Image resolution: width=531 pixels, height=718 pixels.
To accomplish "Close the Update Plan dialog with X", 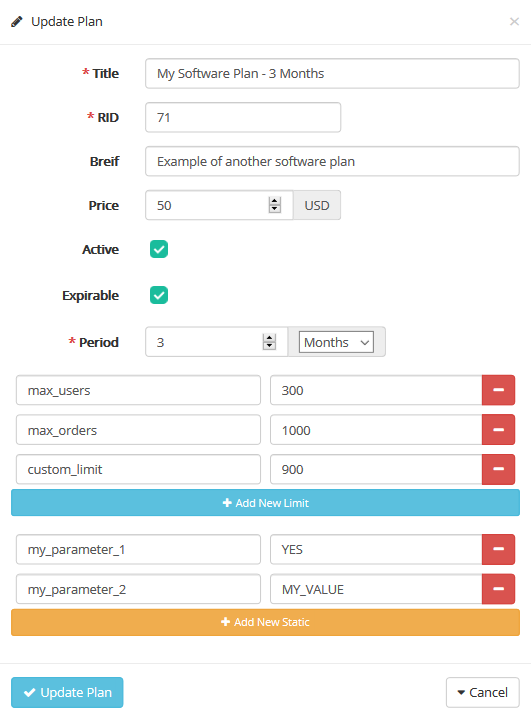I will [x=514, y=22].
